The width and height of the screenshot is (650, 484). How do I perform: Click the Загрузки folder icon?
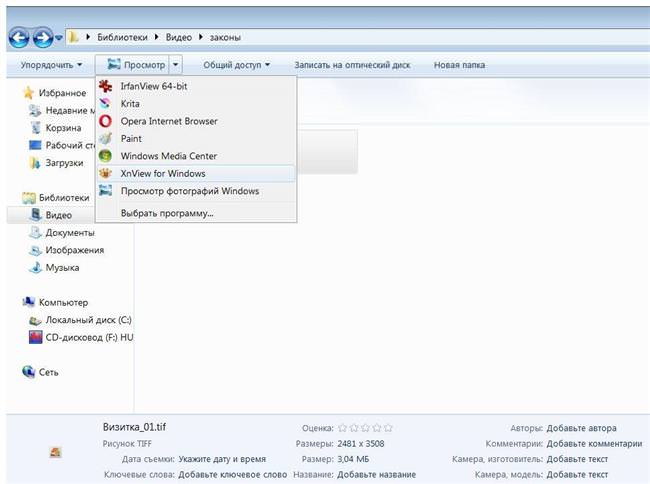36,162
